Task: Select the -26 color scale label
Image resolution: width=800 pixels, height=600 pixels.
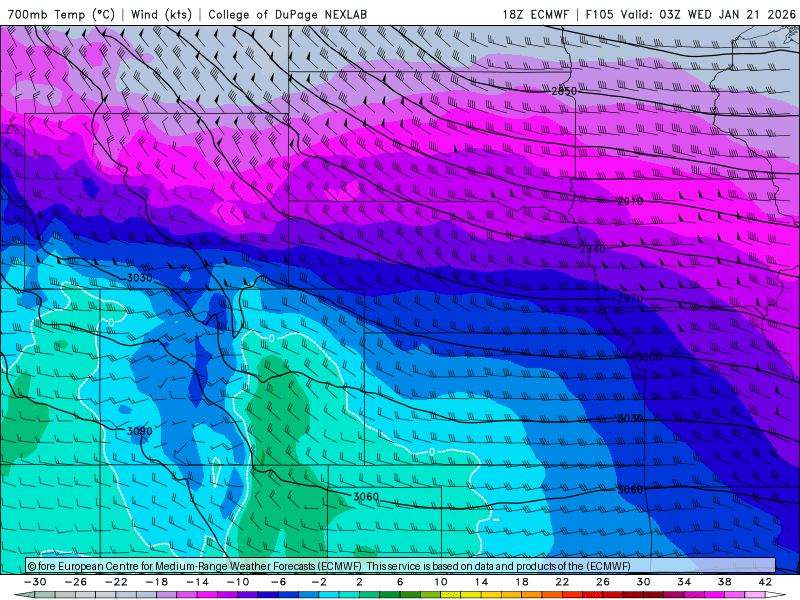Action: tap(76, 582)
